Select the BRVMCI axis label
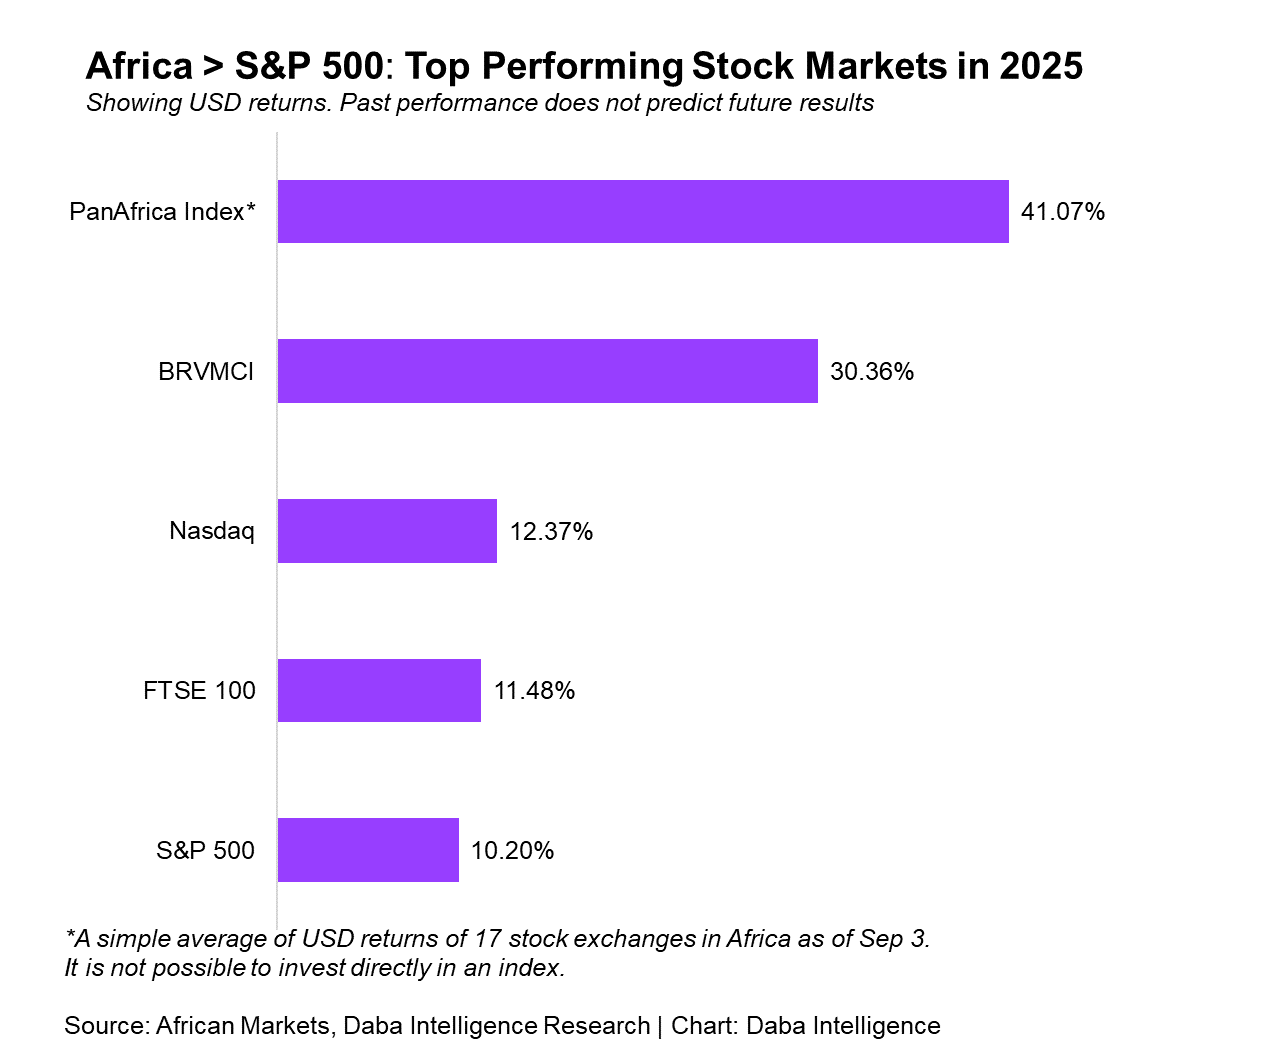 (x=206, y=372)
